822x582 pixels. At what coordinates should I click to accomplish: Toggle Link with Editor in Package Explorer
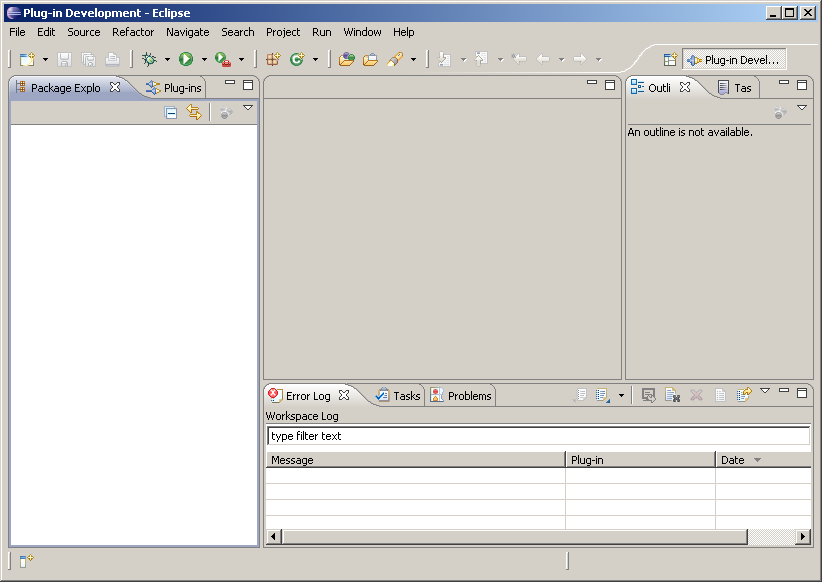tap(194, 112)
